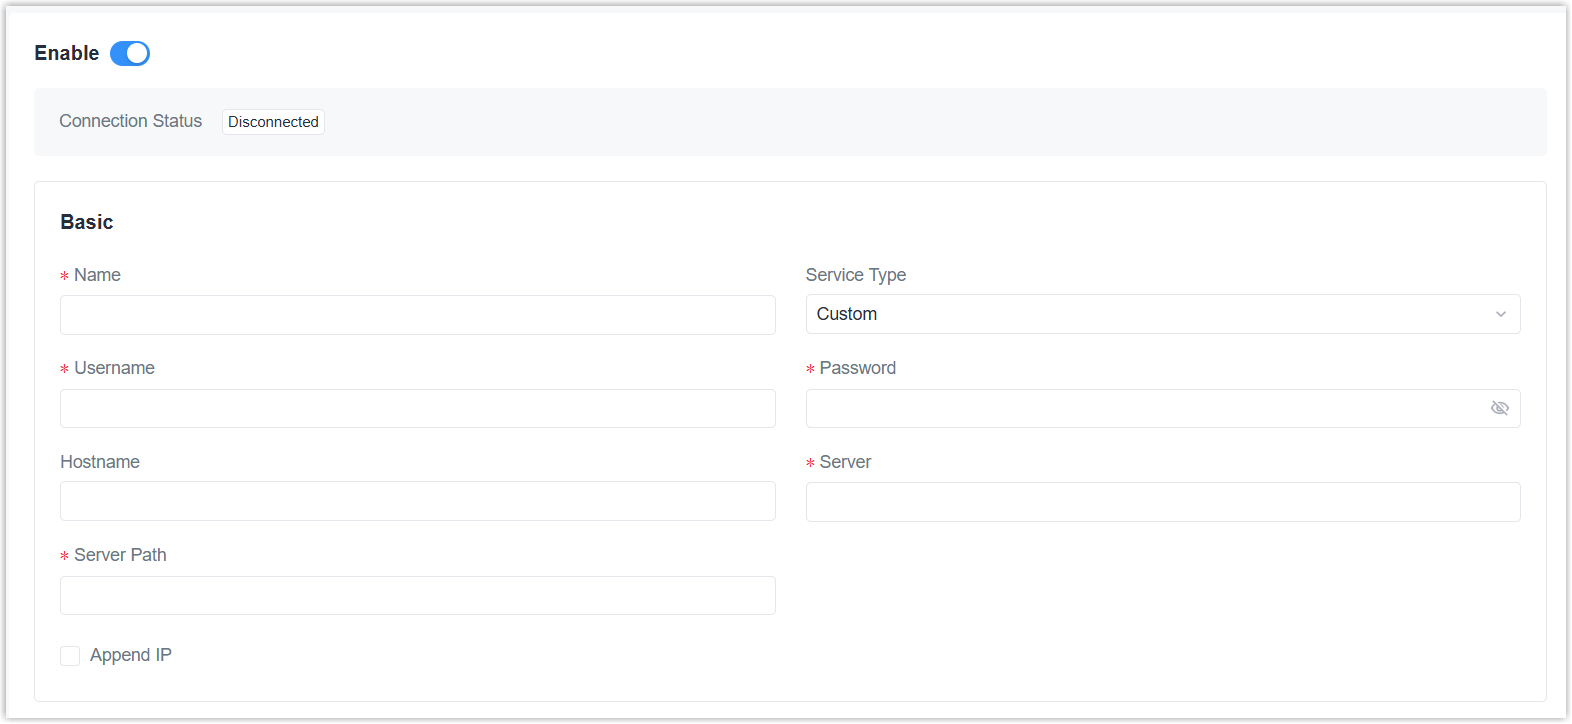Focus the Server Path text field
Image resolution: width=1572 pixels, height=724 pixels.
(417, 595)
